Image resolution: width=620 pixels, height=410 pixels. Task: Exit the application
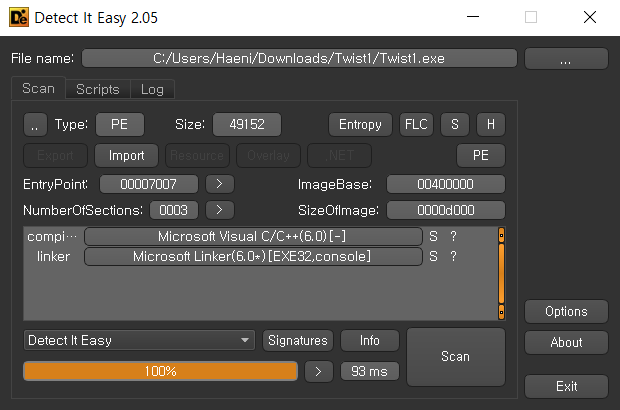566,386
